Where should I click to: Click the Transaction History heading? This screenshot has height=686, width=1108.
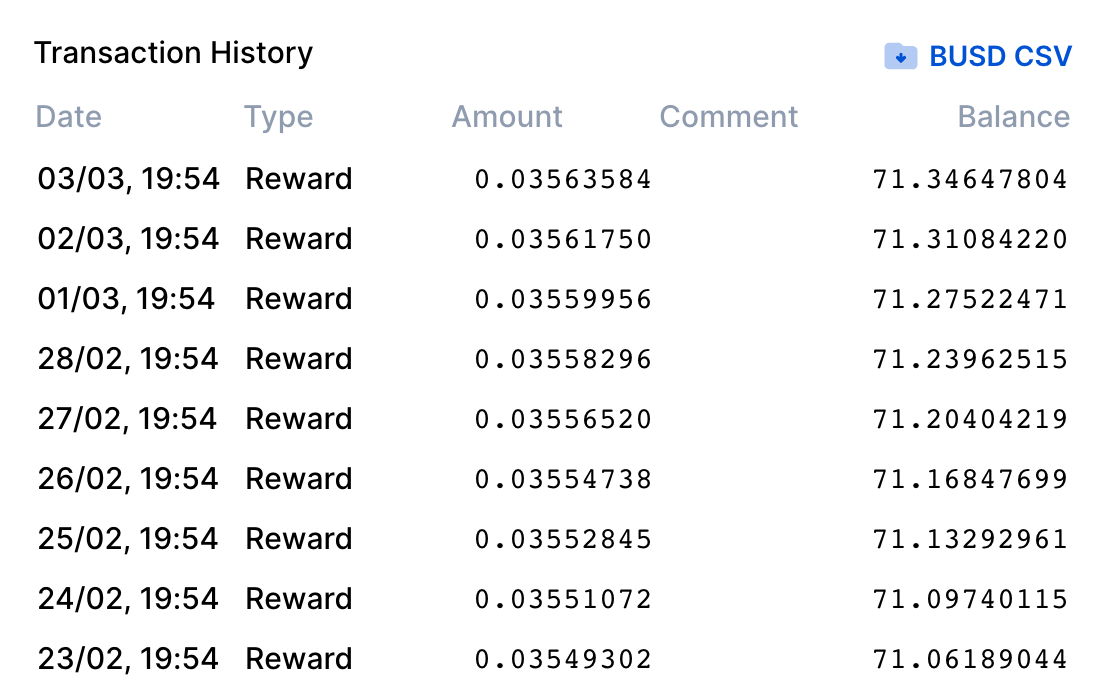[x=173, y=53]
